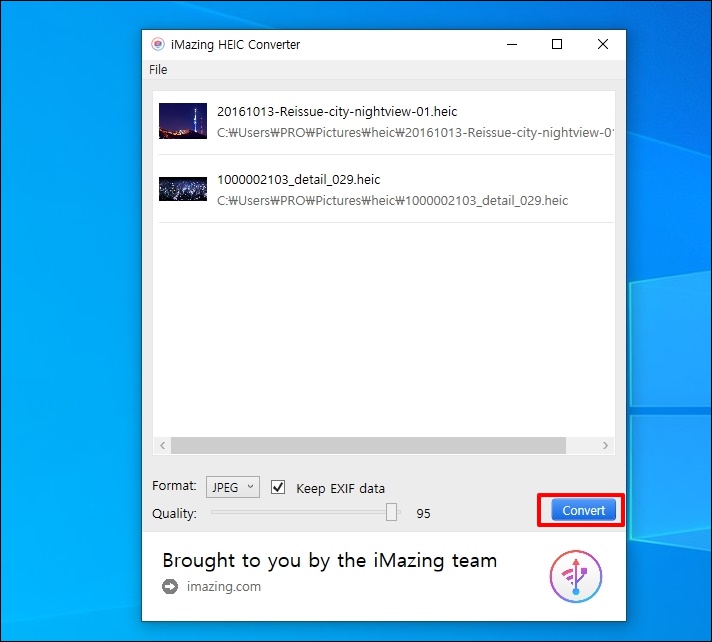The height and width of the screenshot is (642, 712).
Task: Click the Quality slider handle
Action: [x=391, y=512]
